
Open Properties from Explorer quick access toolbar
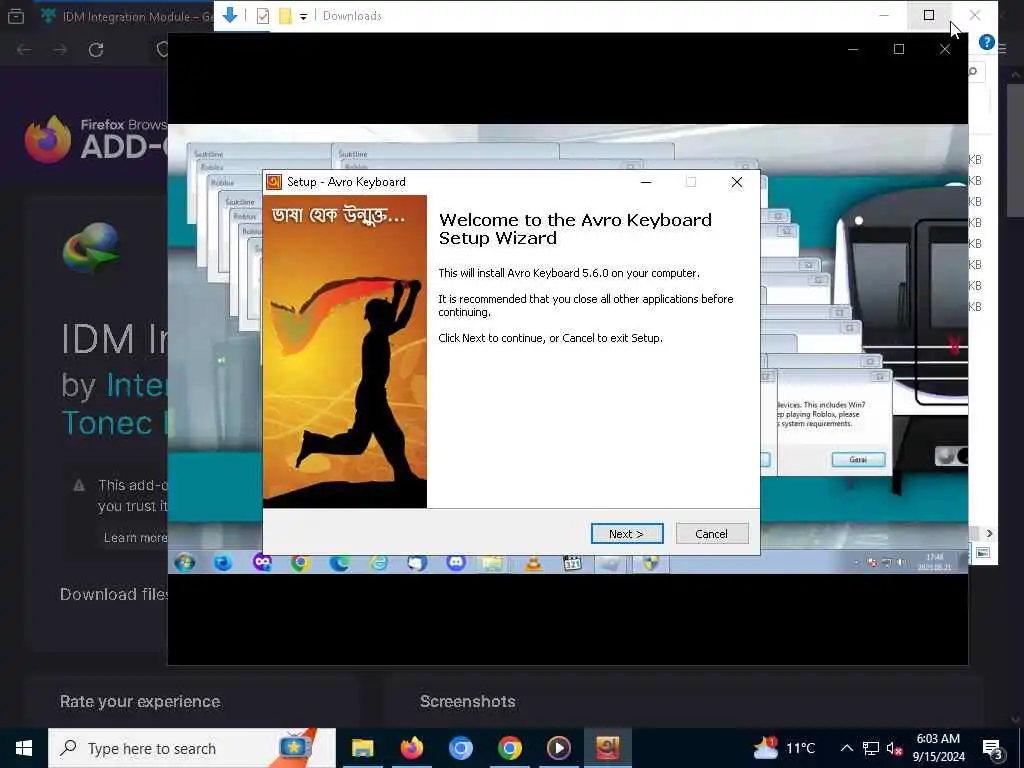pos(263,16)
